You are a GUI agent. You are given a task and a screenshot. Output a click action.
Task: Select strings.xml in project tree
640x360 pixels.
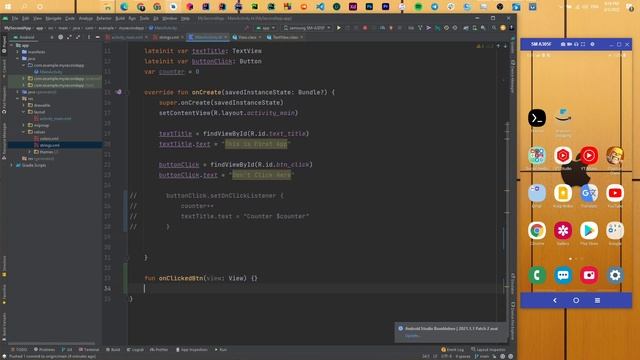(x=50, y=145)
